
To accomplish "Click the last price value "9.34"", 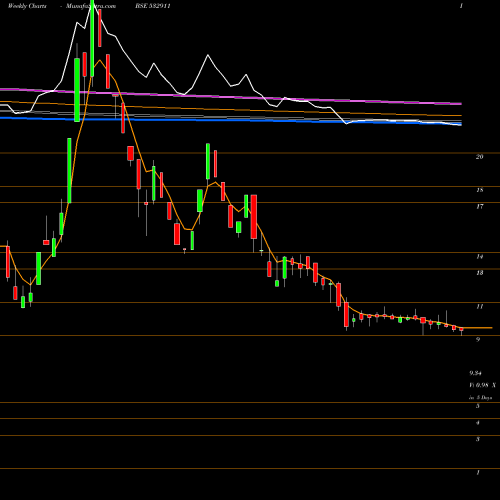I will pos(475,373).
